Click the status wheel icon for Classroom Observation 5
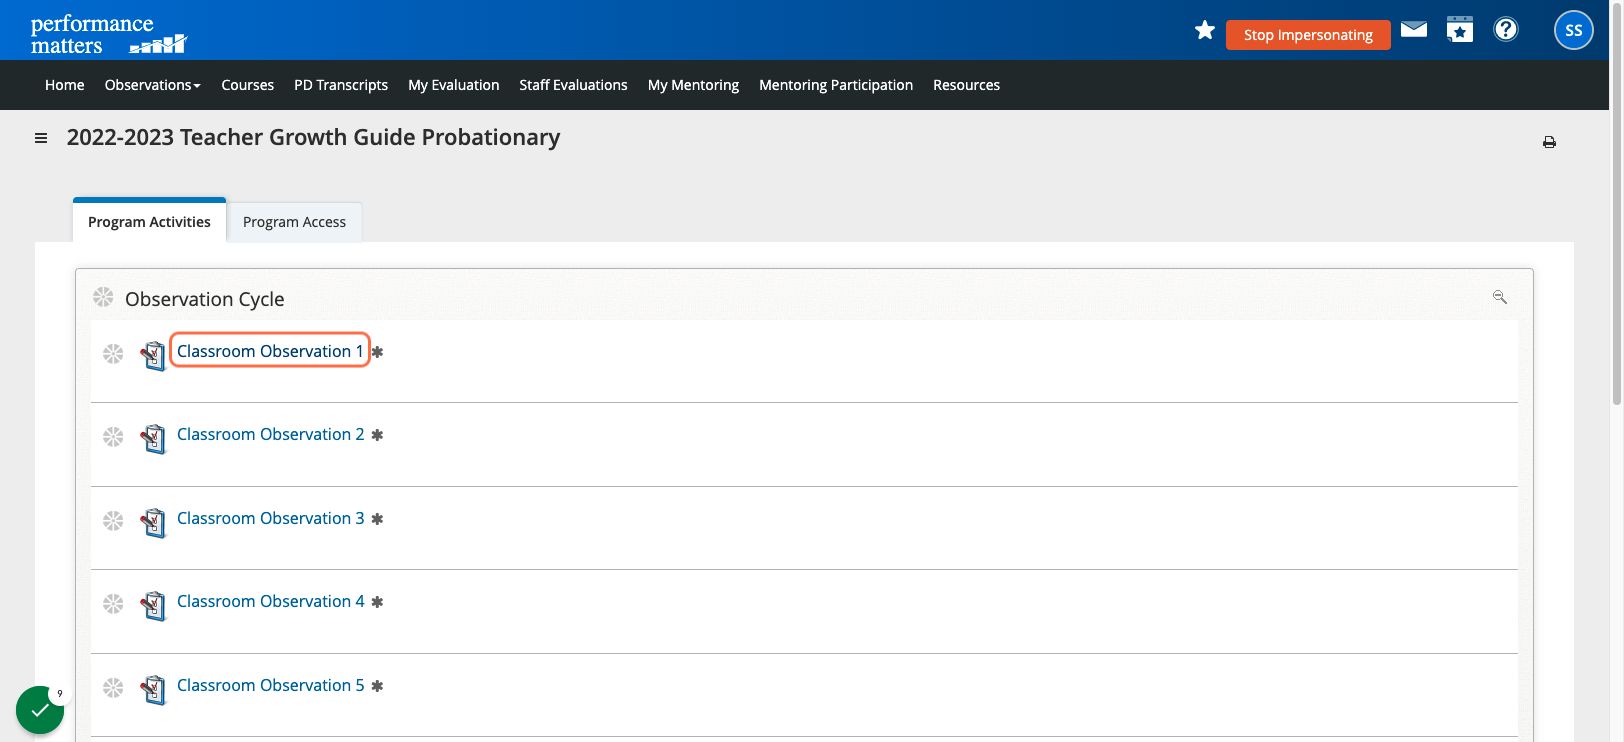 113,688
